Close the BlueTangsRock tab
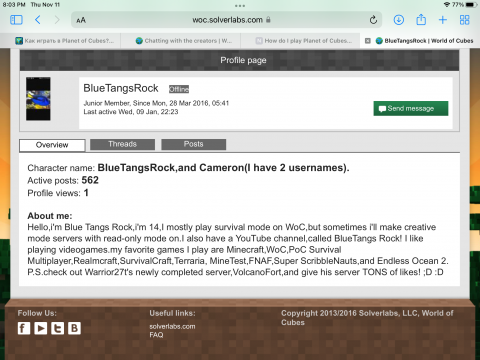Viewport: 480px width, 360px height. point(368,41)
